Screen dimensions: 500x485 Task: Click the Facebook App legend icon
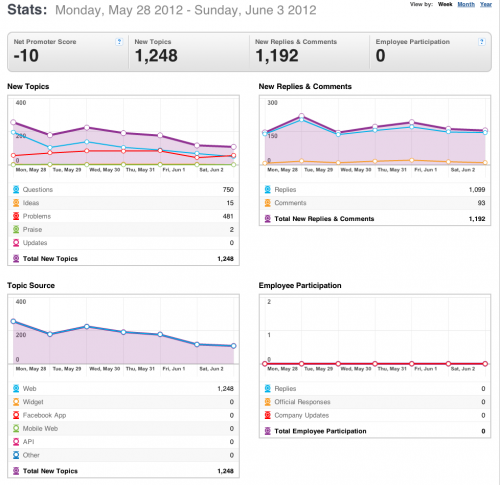coord(16,415)
